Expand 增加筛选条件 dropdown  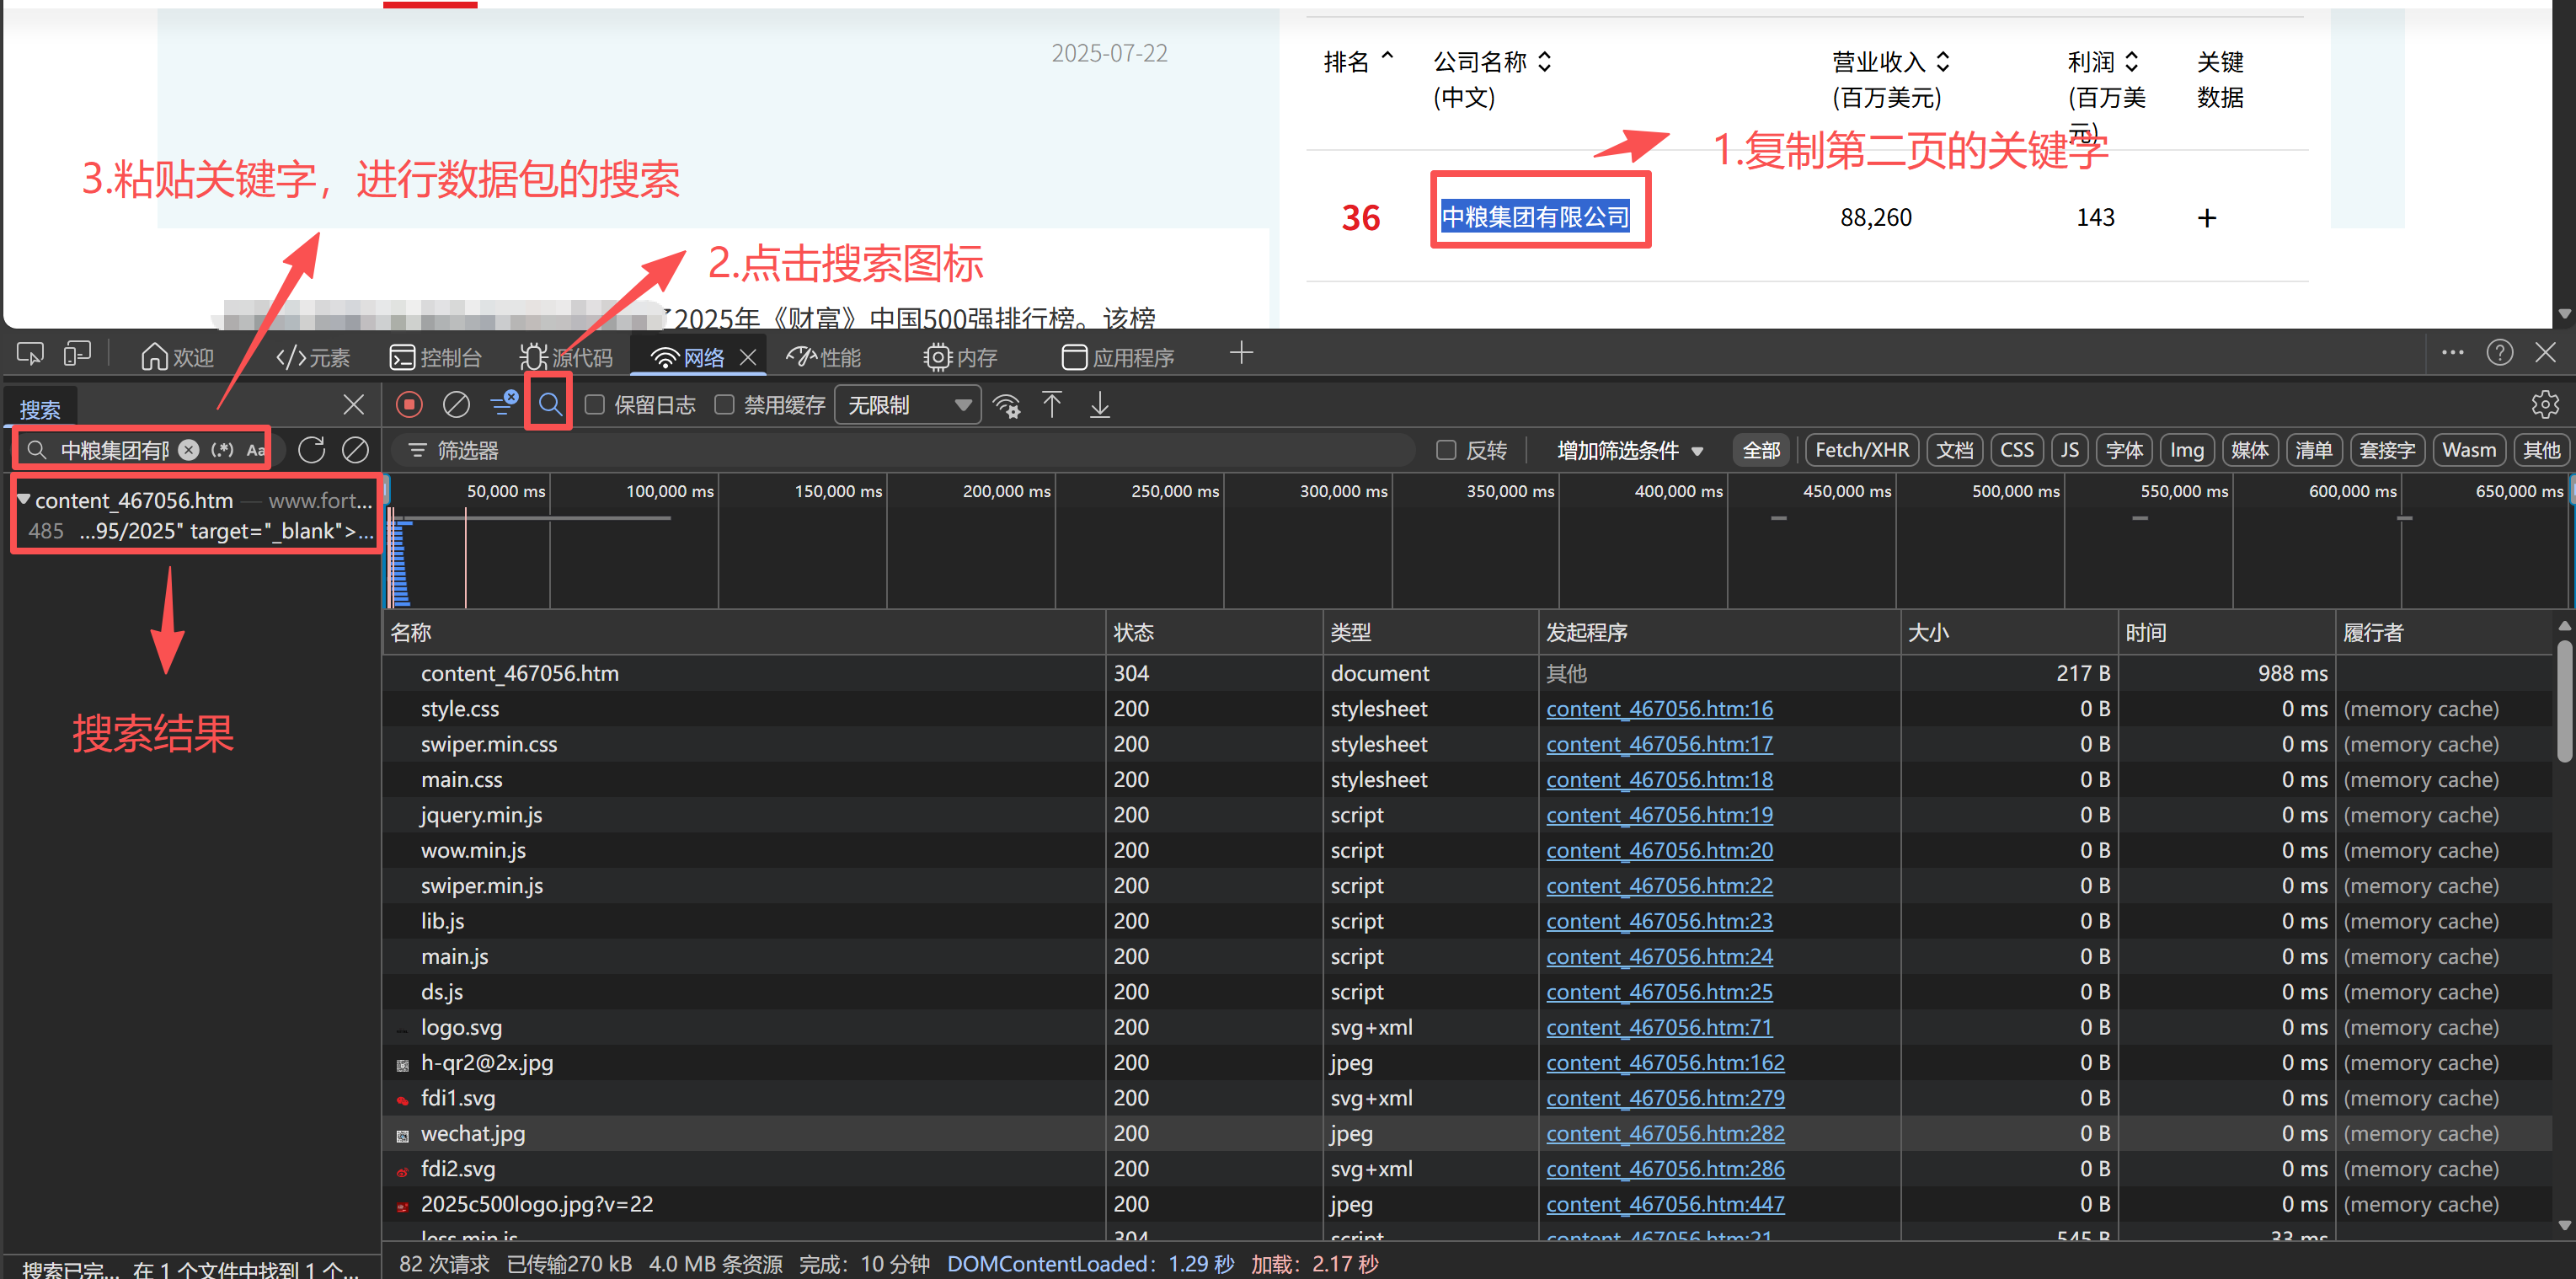[x=1629, y=450]
